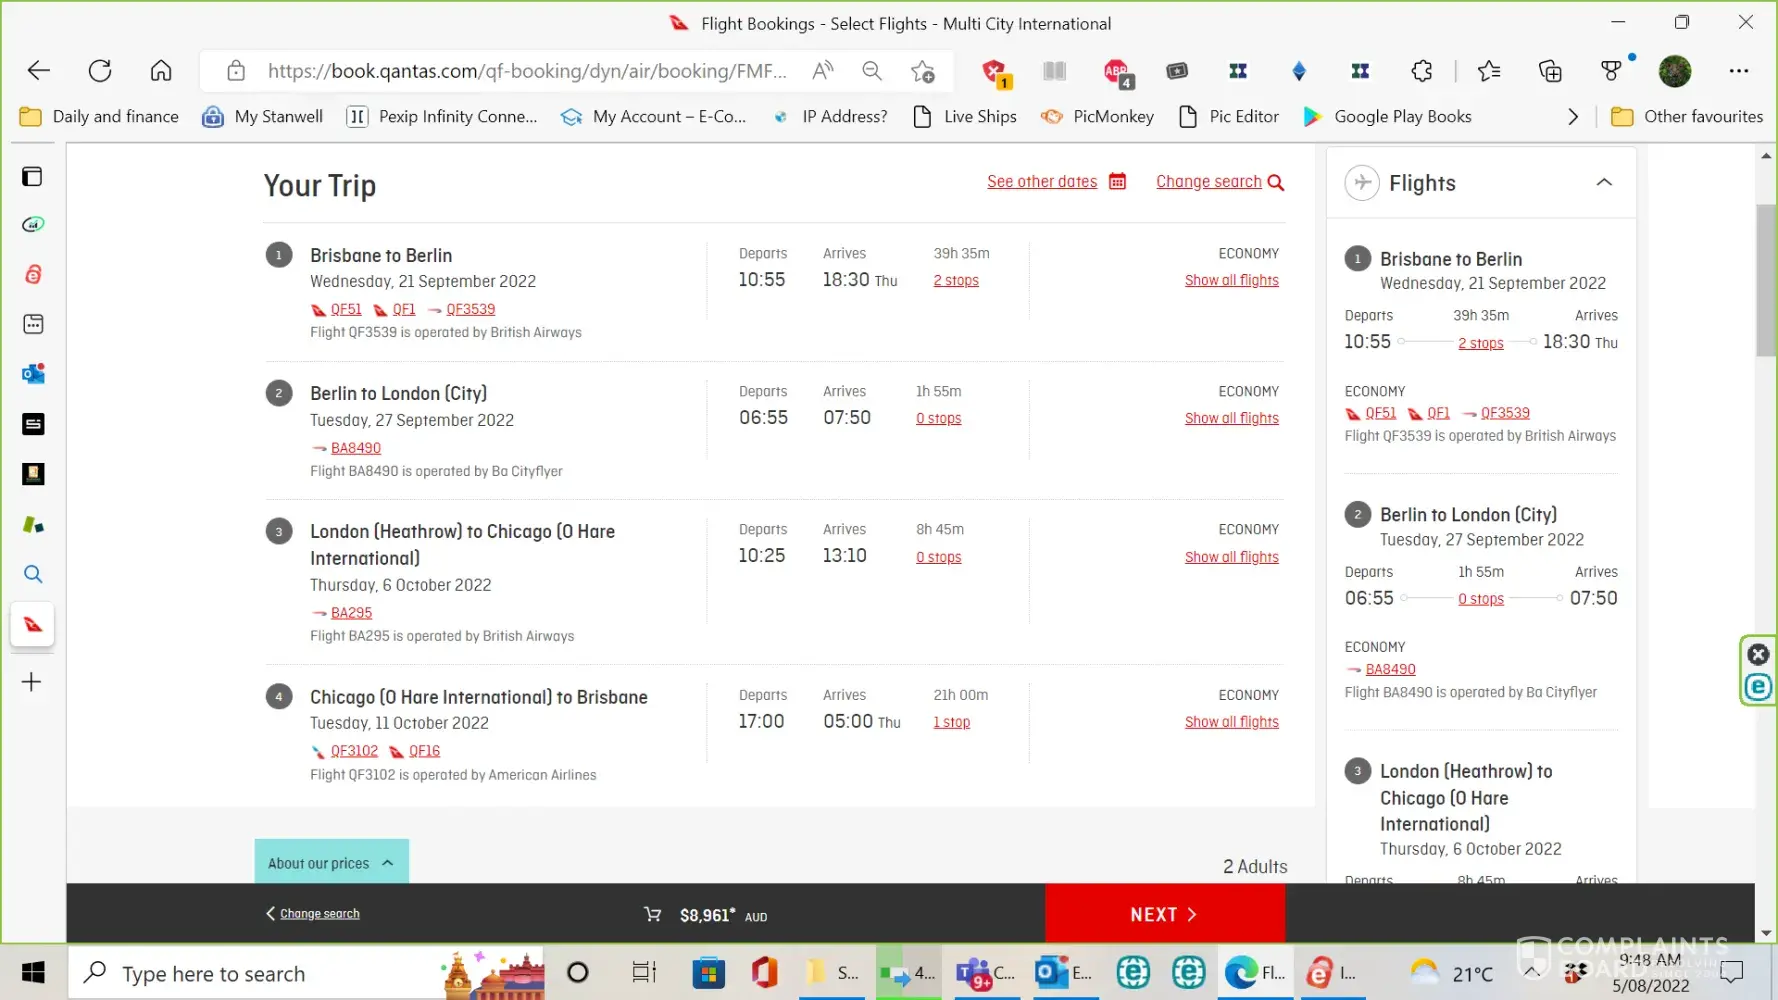Click the calendar icon beside See other dates

click(x=1117, y=181)
